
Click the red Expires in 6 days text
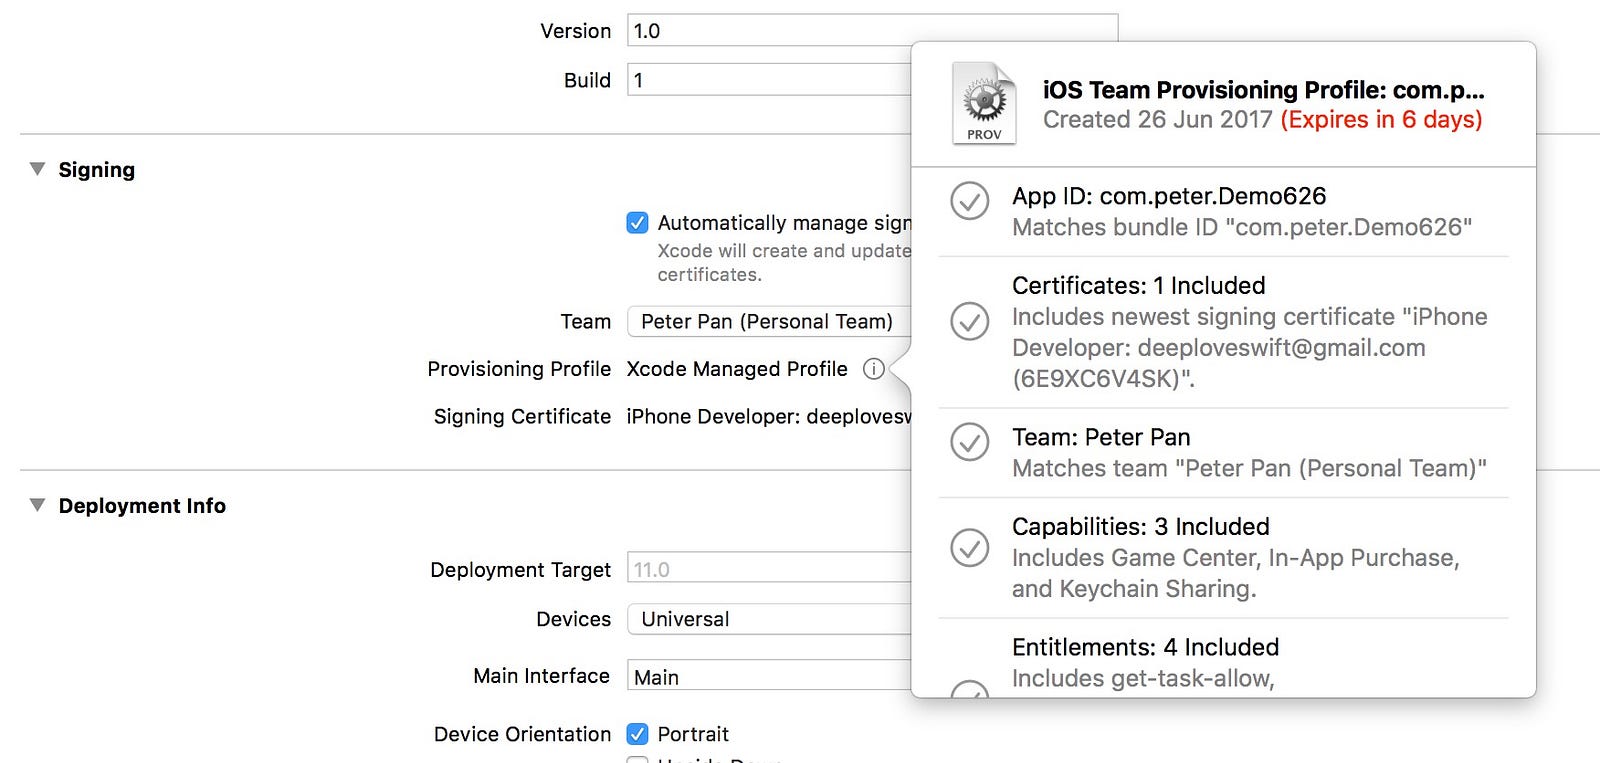tap(1381, 120)
